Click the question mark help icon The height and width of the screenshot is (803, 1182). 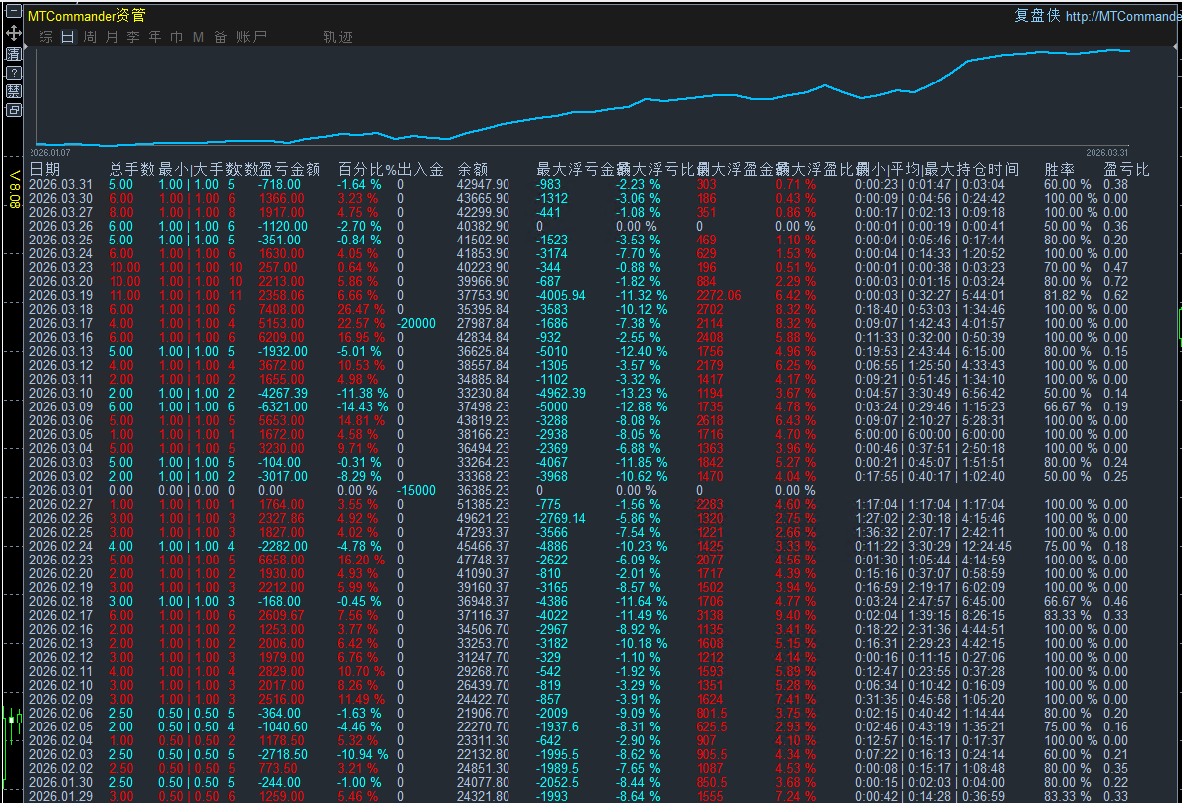tap(13, 73)
